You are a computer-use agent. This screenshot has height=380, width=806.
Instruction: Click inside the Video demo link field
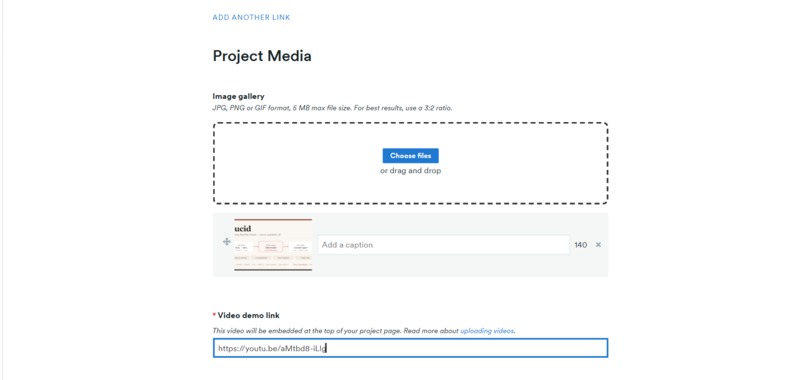click(x=410, y=348)
